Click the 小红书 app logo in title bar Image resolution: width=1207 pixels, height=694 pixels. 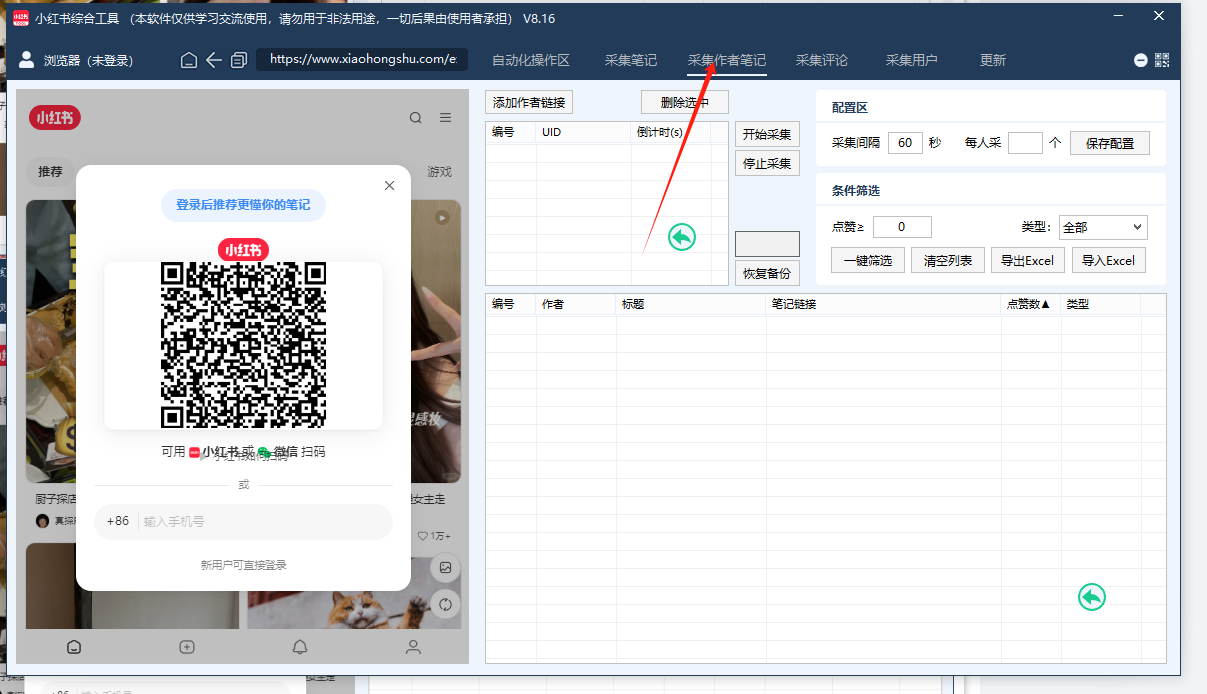click(21, 18)
